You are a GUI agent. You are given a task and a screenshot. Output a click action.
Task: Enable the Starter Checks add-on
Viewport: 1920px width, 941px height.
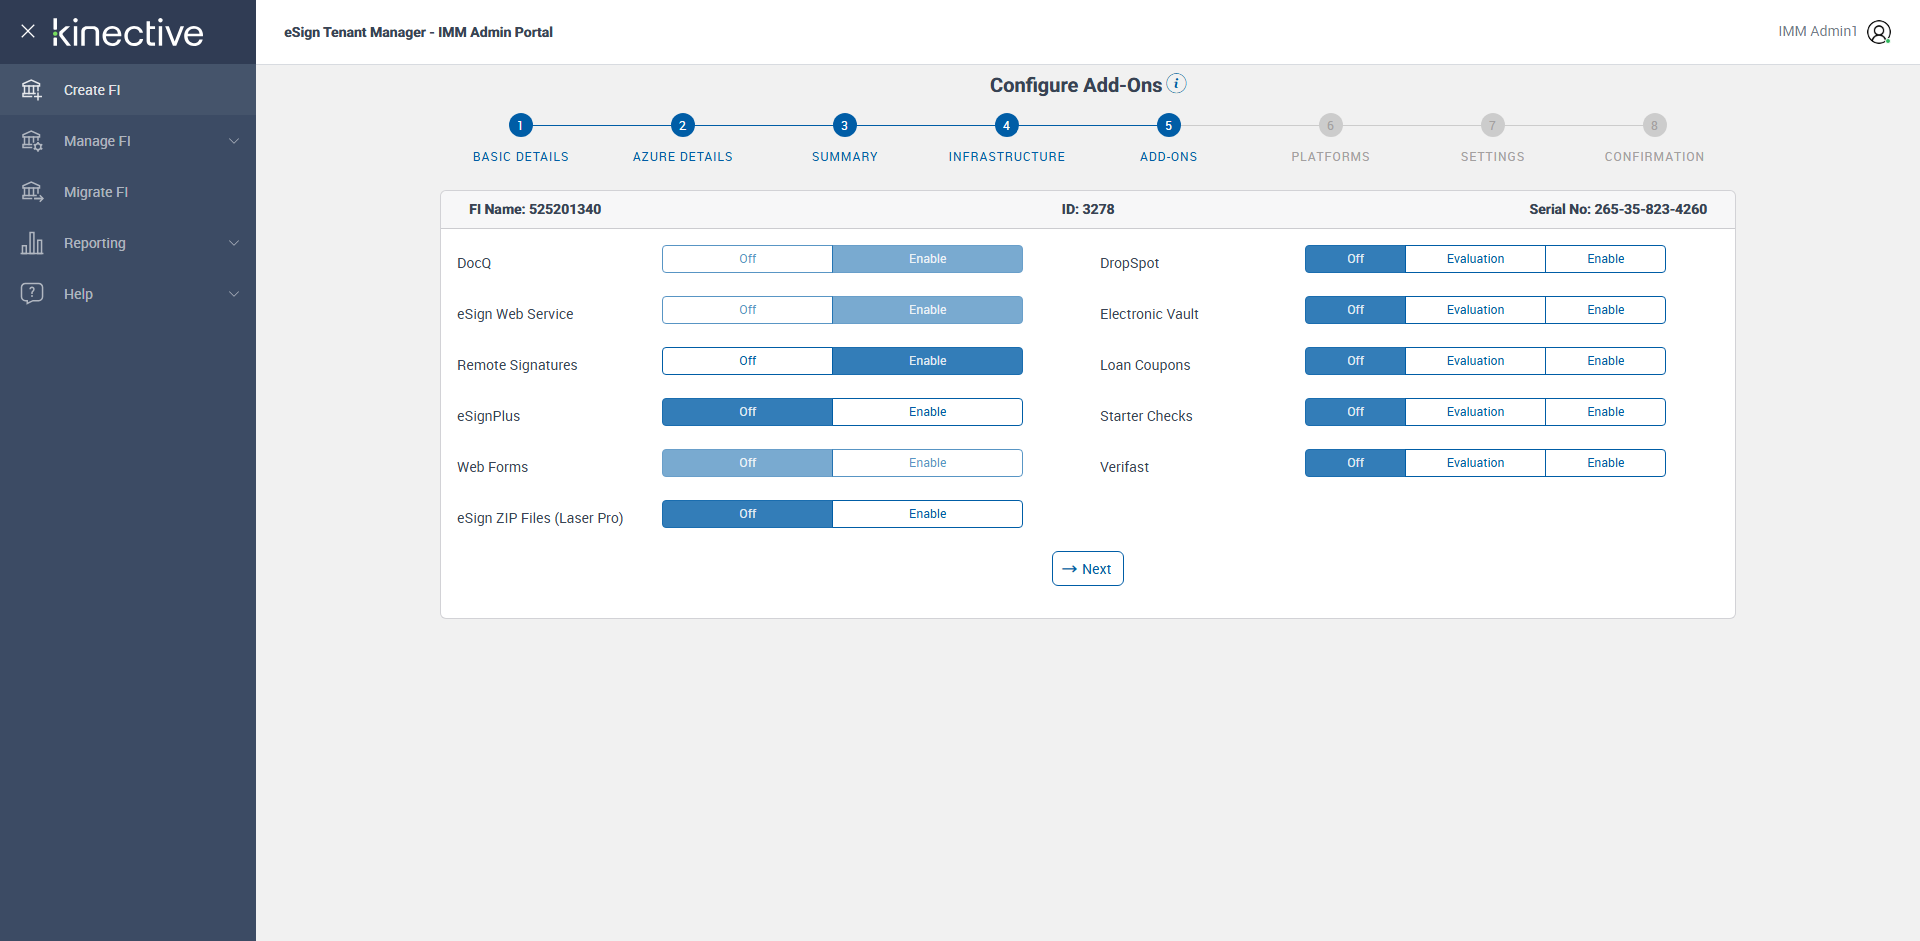(1606, 412)
